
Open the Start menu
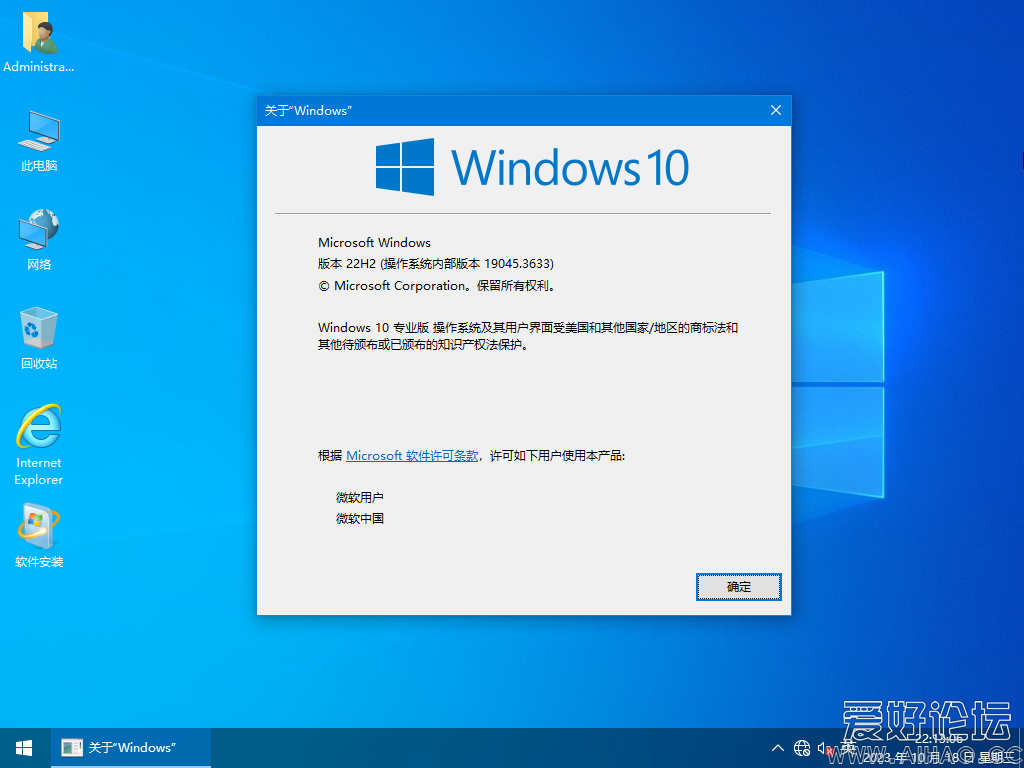[x=23, y=747]
